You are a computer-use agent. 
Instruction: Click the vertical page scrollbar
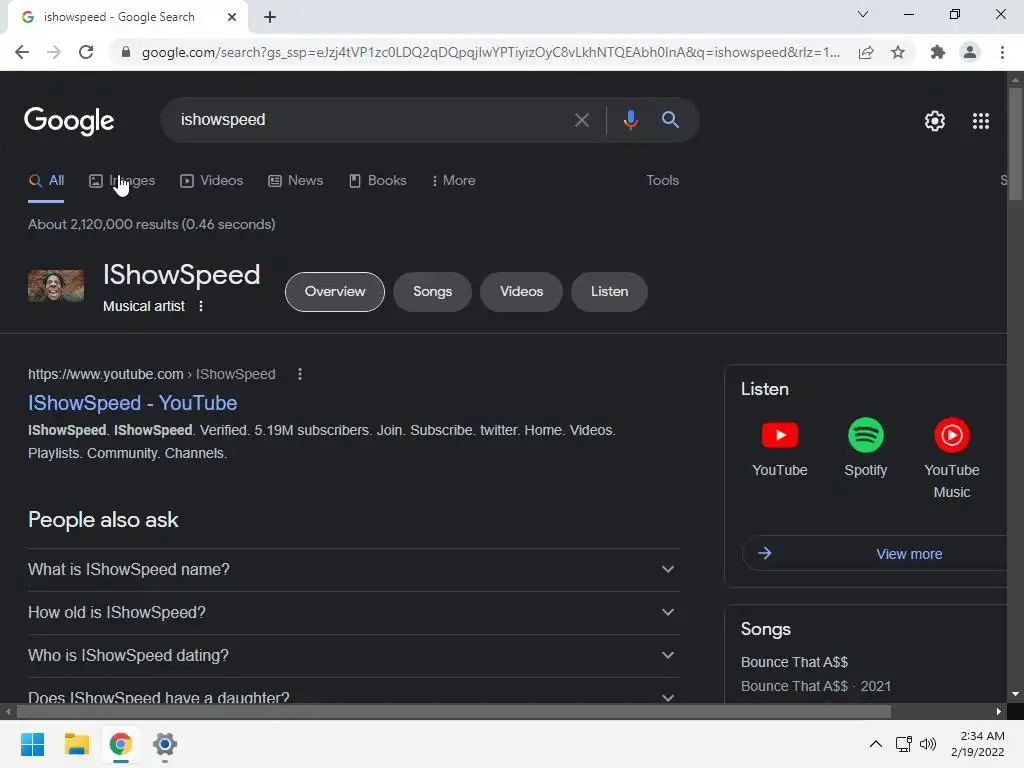coord(1015,144)
